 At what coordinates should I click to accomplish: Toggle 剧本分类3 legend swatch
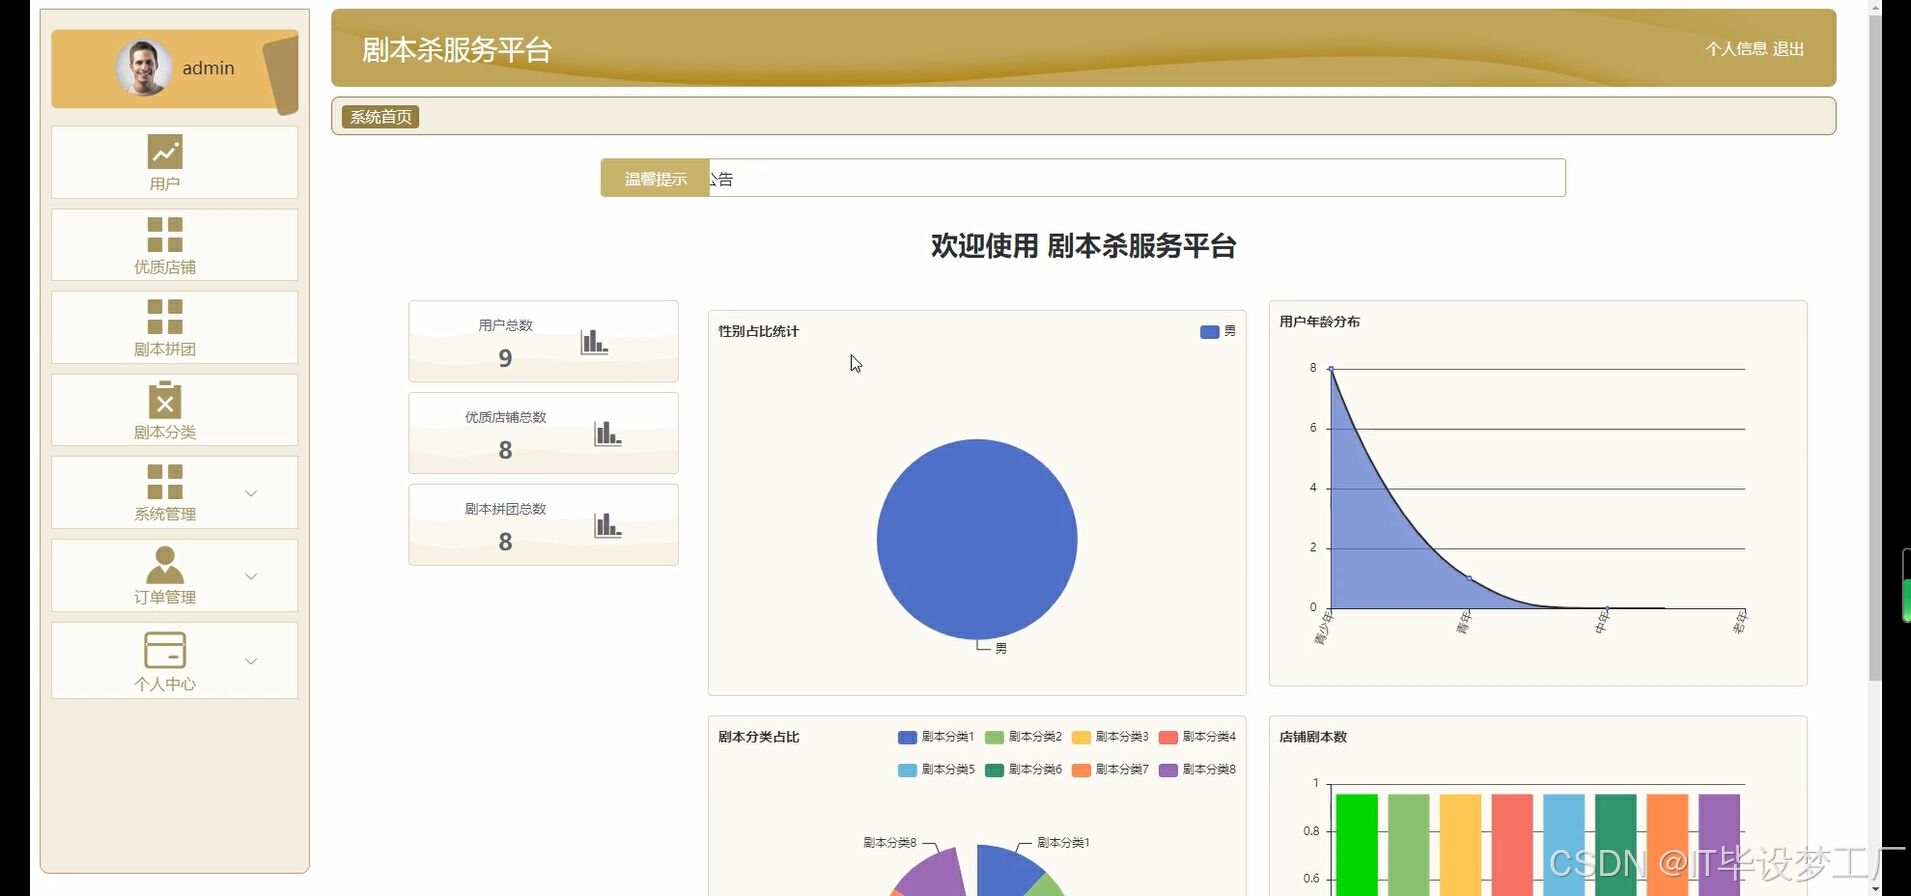(x=1081, y=737)
